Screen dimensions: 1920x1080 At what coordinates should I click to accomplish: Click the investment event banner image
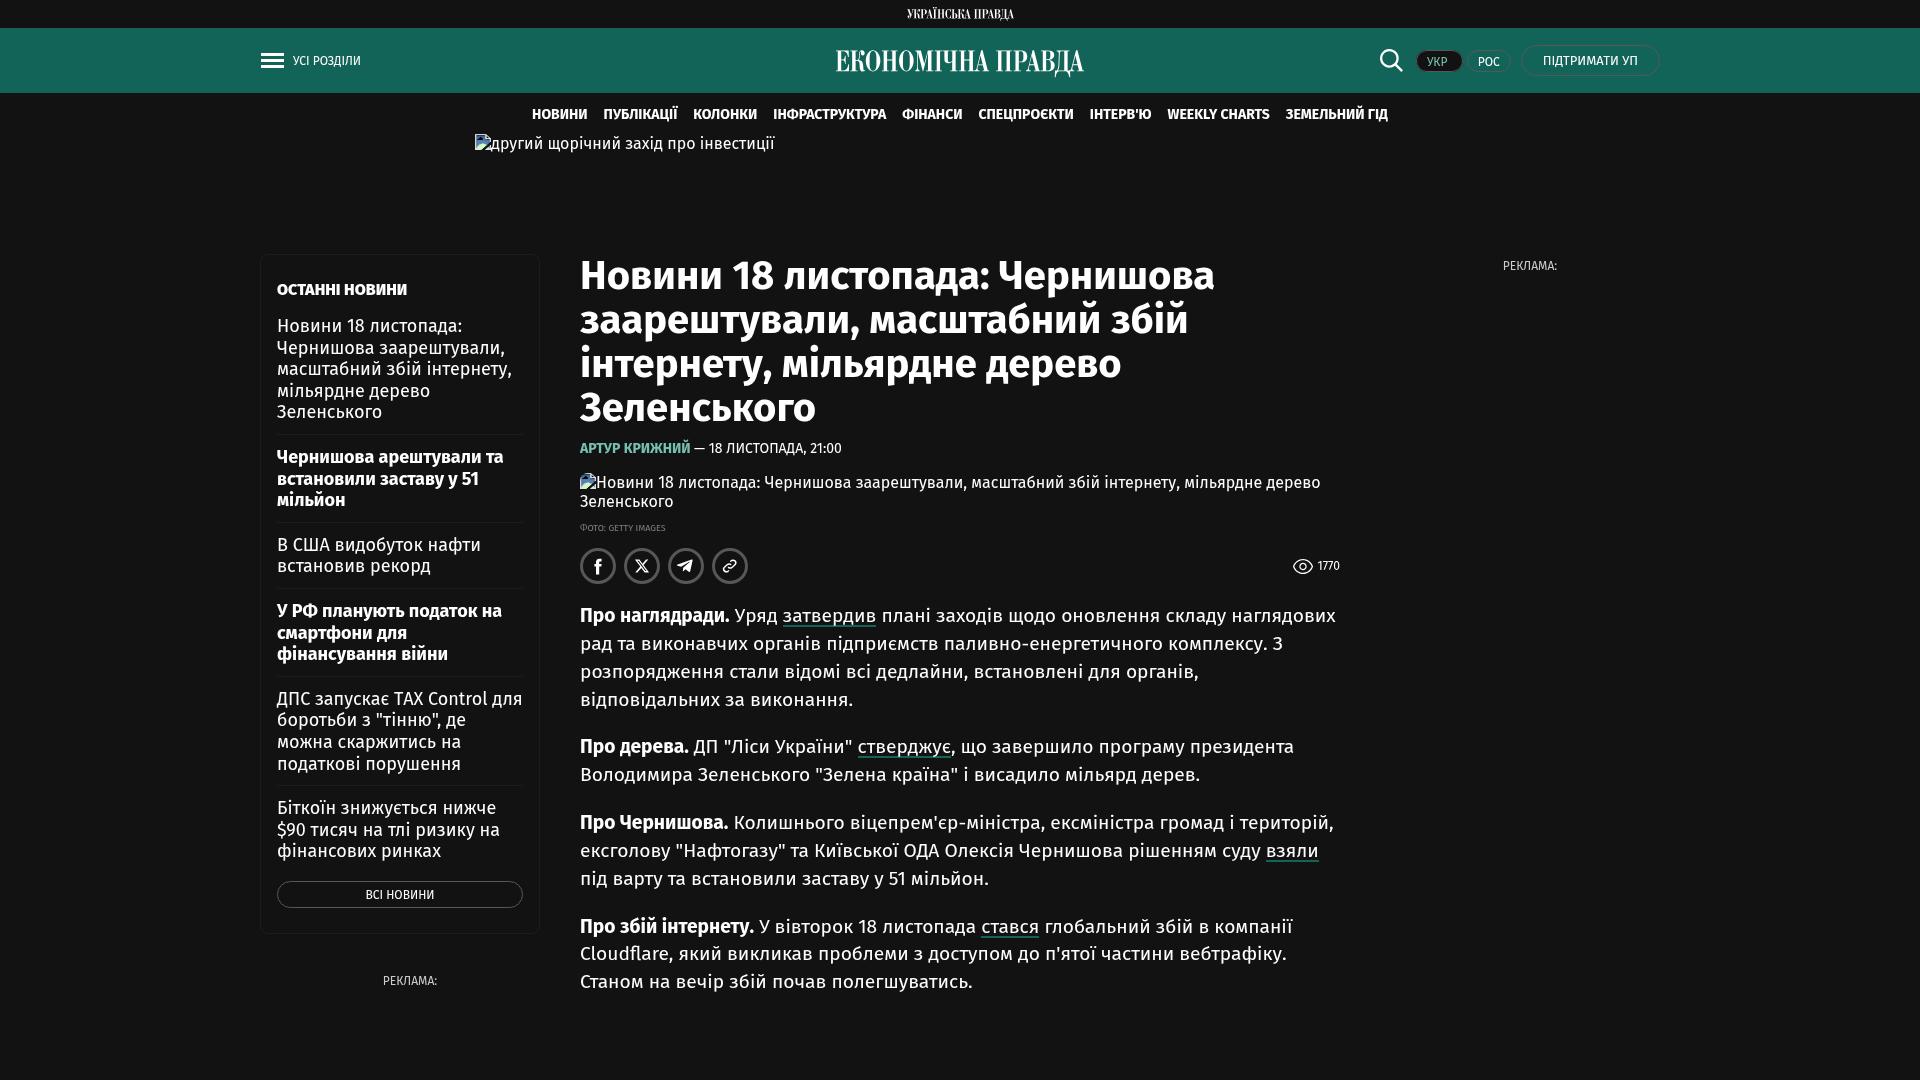click(624, 144)
